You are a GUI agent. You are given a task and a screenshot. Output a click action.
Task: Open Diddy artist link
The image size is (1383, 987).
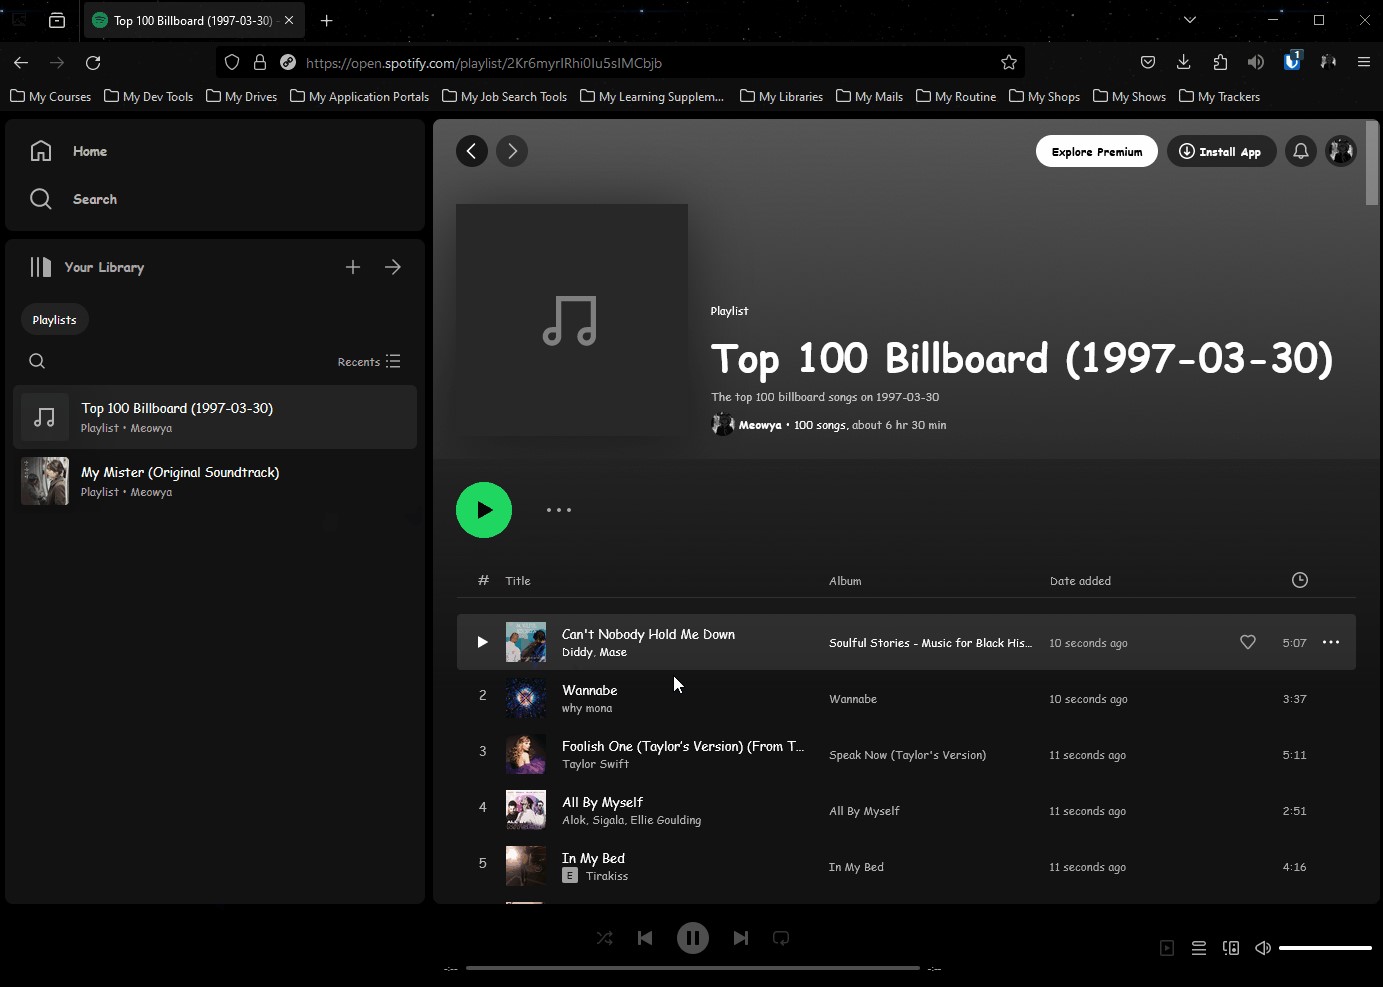click(x=577, y=652)
